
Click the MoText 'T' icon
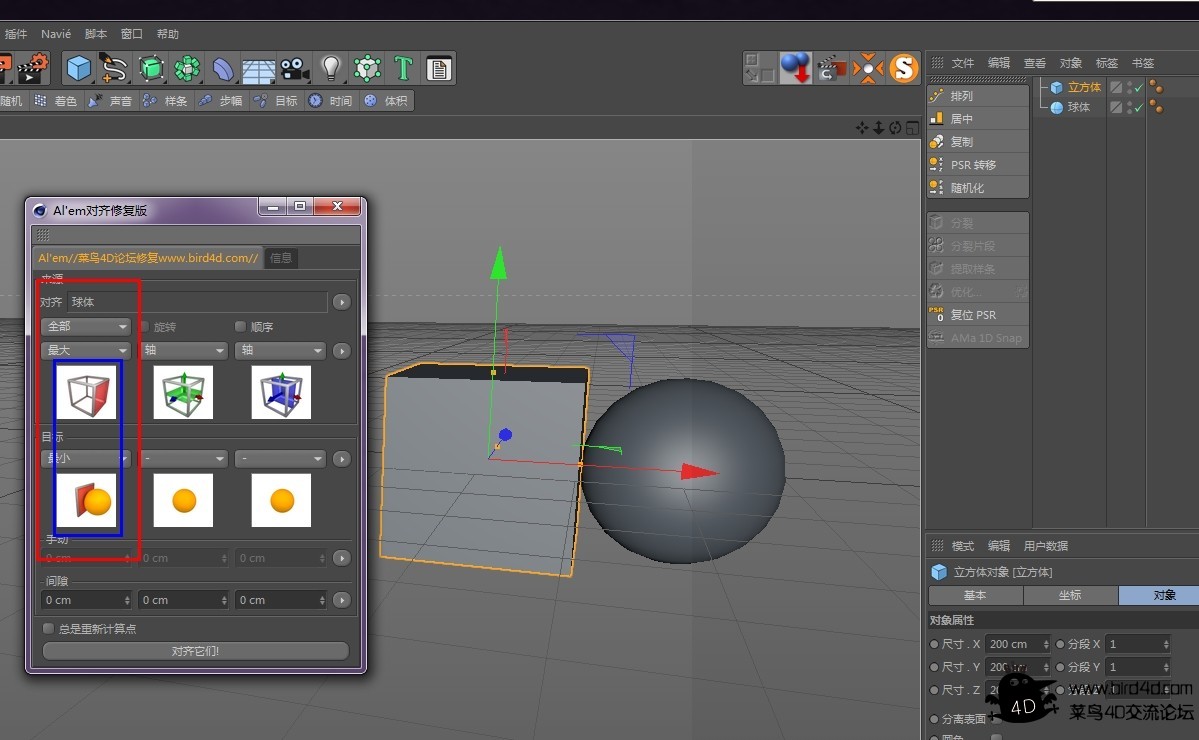click(x=402, y=68)
